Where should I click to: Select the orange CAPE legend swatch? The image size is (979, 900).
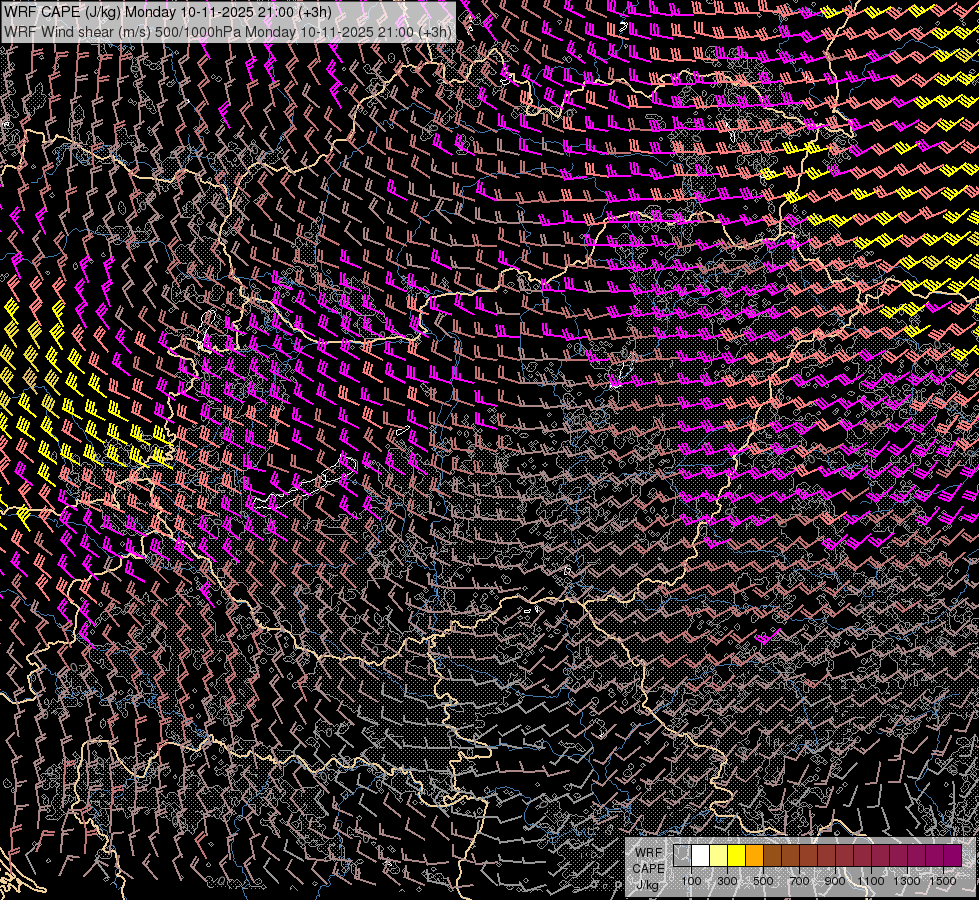pyautogui.click(x=754, y=856)
